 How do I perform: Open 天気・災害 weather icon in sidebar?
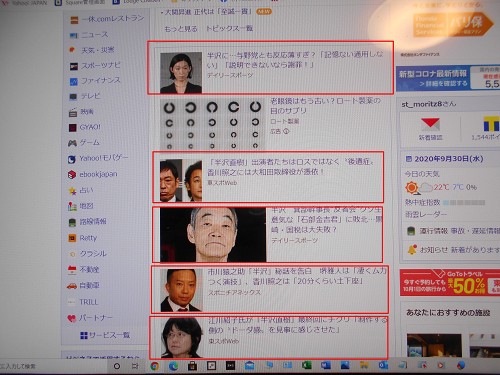(72, 50)
